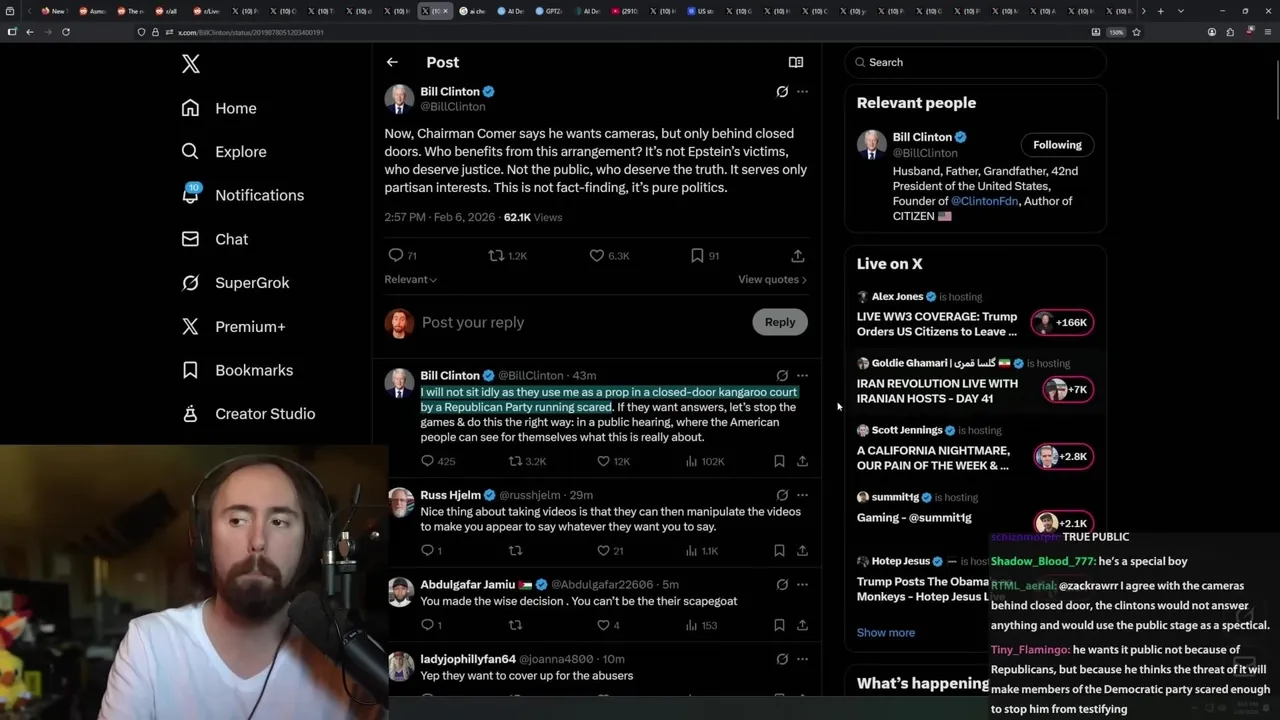This screenshot has width=1280, height=720.
Task: Click Grok icon on main Bill Clinton post
Action: point(782,91)
